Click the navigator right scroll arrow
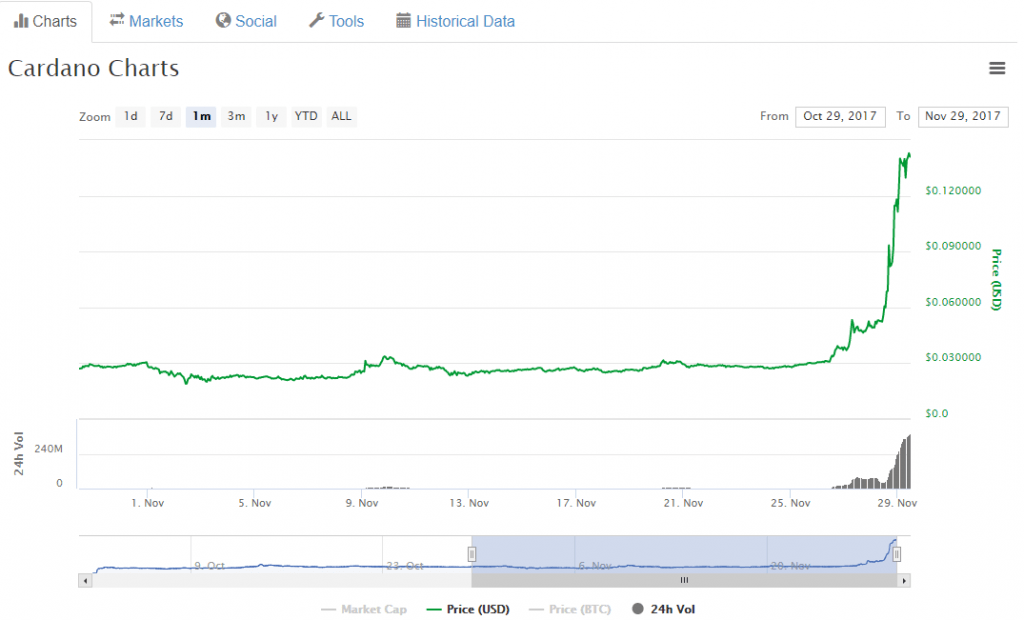 tap(903, 580)
